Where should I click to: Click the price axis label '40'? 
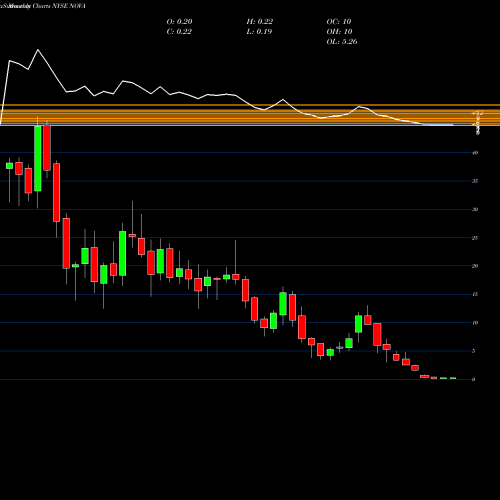tap(475, 153)
